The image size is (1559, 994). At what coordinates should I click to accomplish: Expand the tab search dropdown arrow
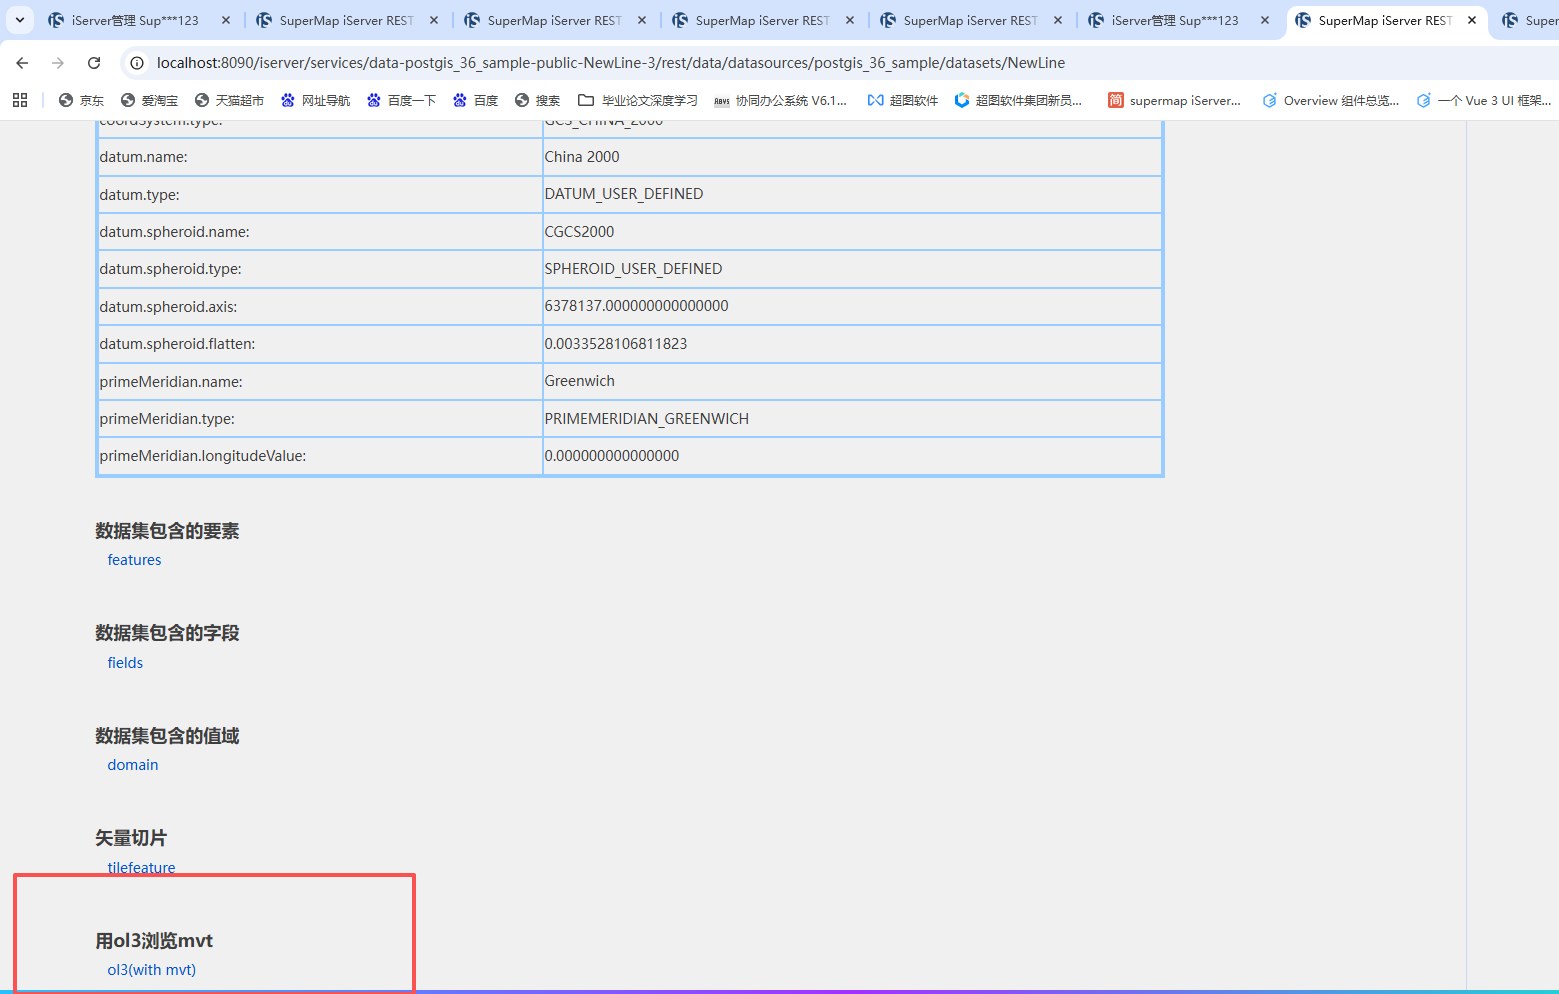coord(20,20)
